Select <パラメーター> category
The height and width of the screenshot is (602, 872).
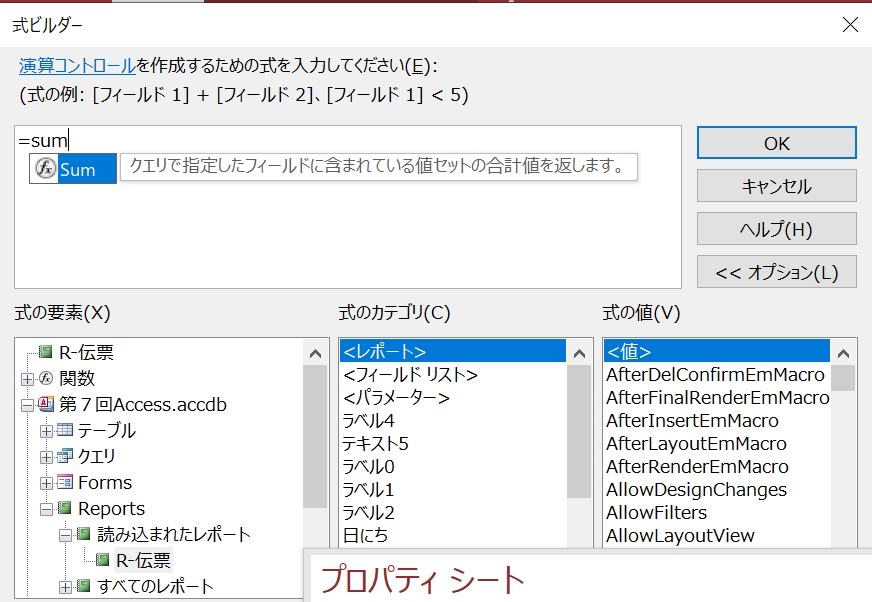pos(453,397)
